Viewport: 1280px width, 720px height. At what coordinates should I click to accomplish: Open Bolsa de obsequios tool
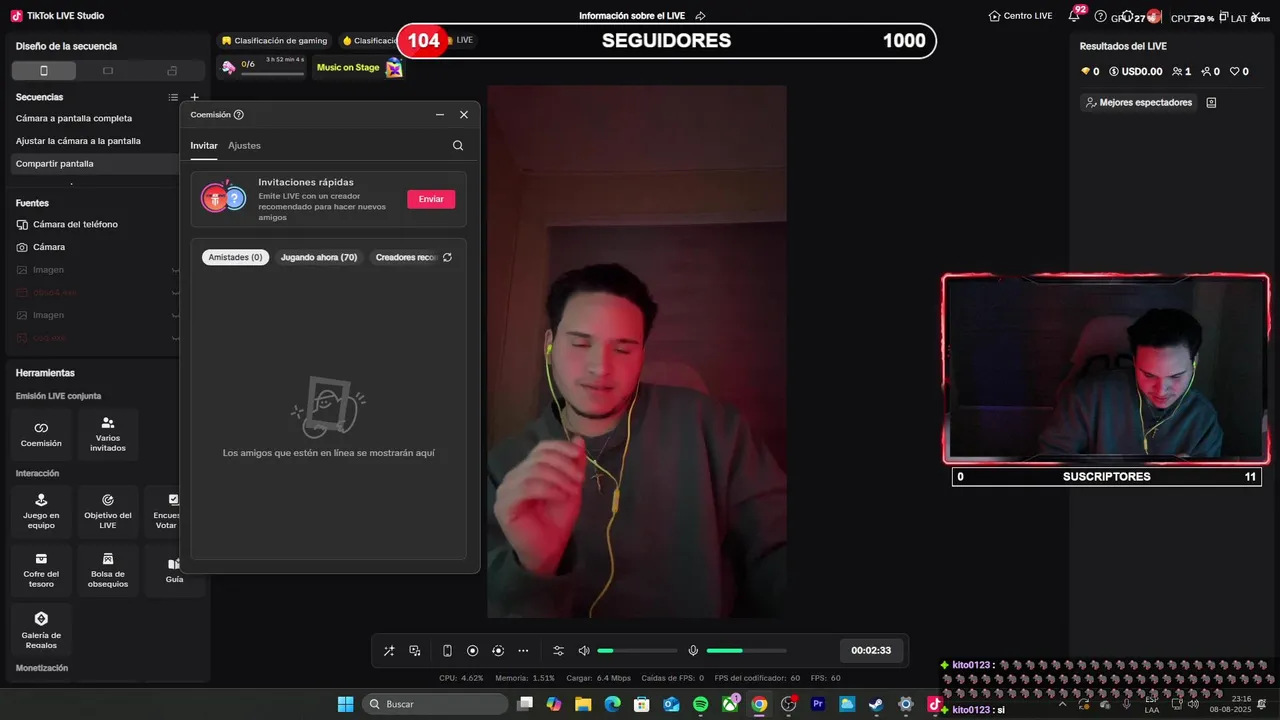point(108,569)
